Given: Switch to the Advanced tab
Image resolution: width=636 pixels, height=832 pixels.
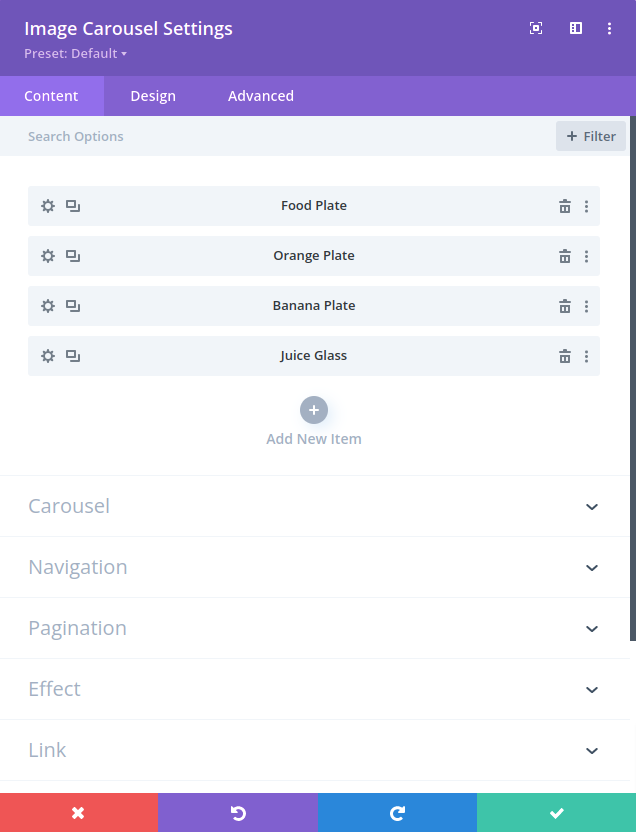Looking at the screenshot, I should [x=260, y=95].
